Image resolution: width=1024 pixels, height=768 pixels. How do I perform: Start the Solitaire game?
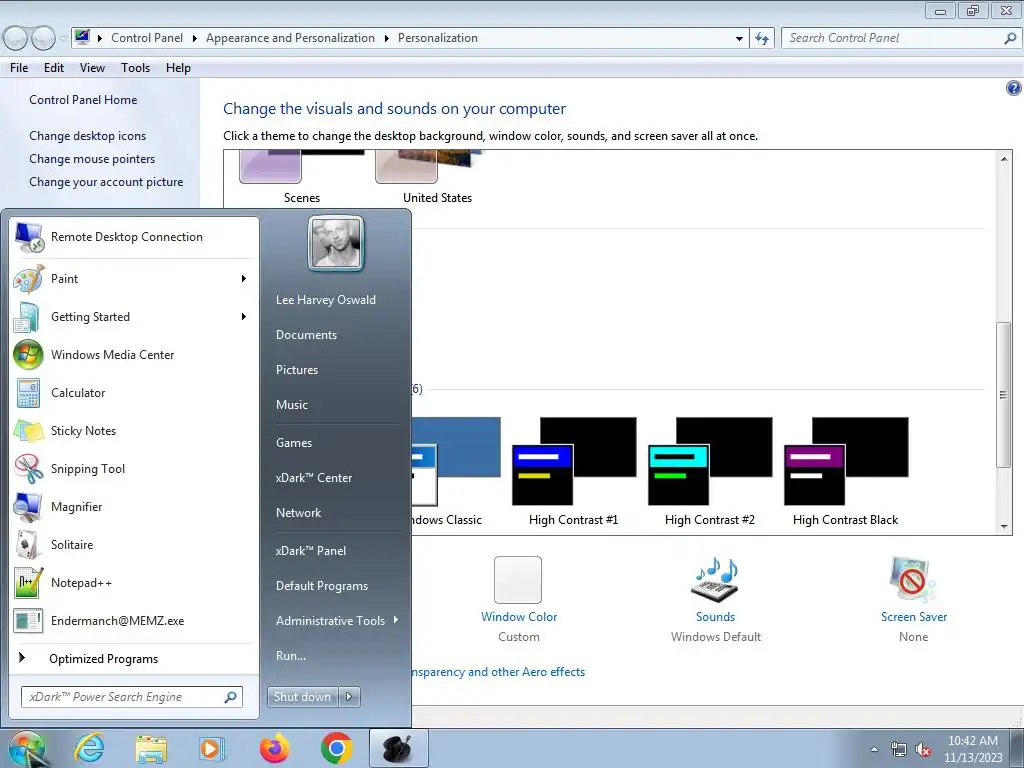click(135, 545)
